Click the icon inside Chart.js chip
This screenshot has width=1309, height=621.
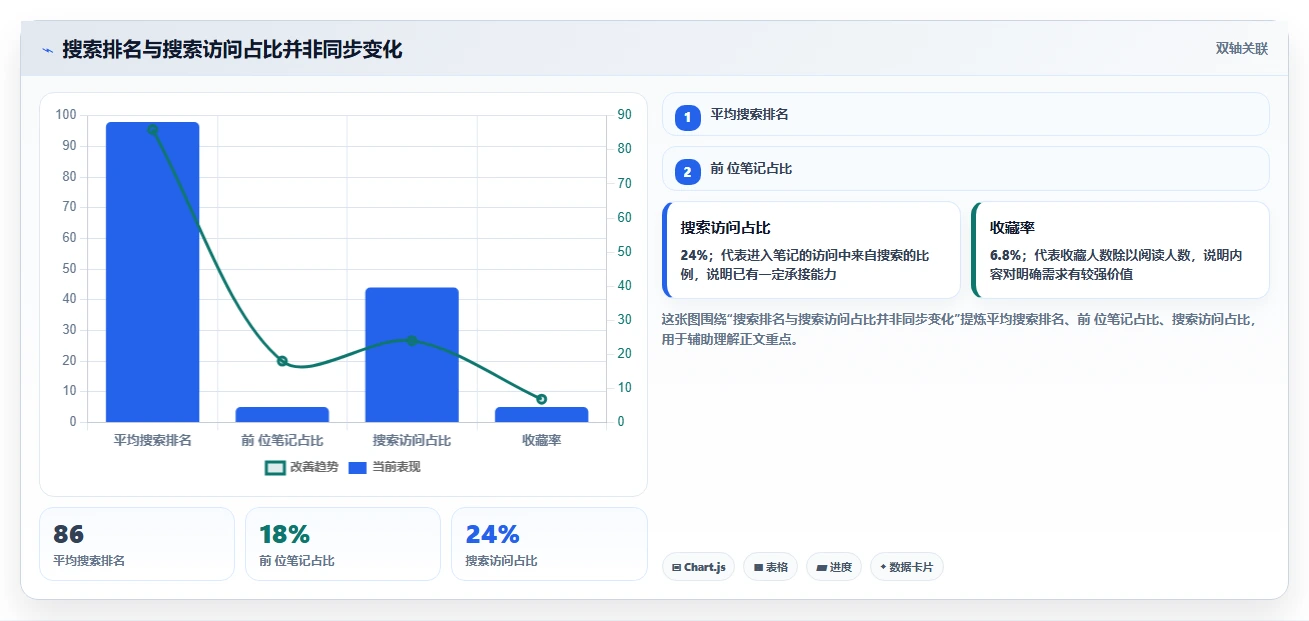click(x=677, y=568)
